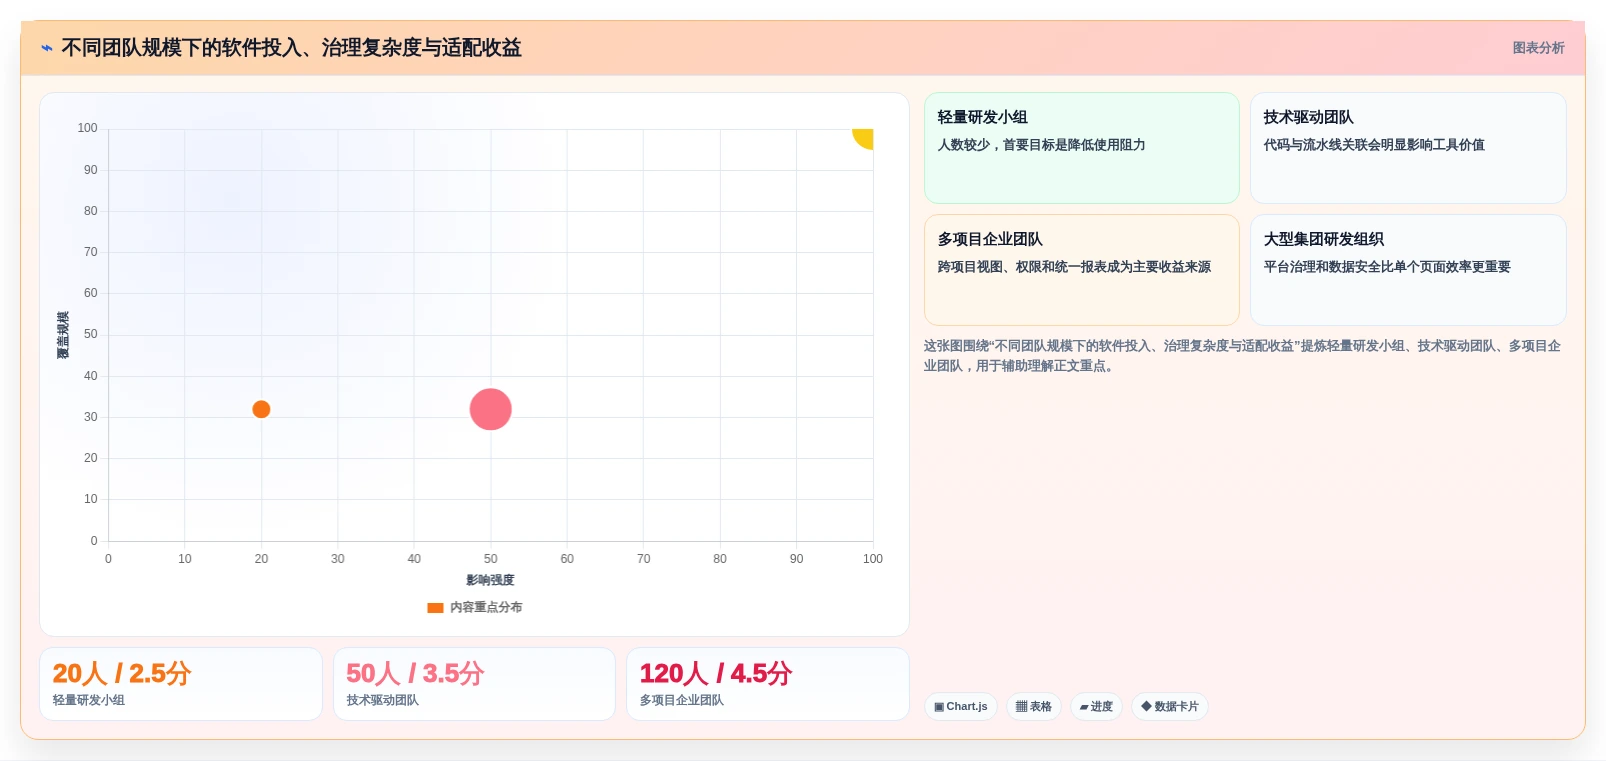Click the text 代码与流水线关联会明显影响工具价值
1606x761 pixels.
[x=1374, y=145]
